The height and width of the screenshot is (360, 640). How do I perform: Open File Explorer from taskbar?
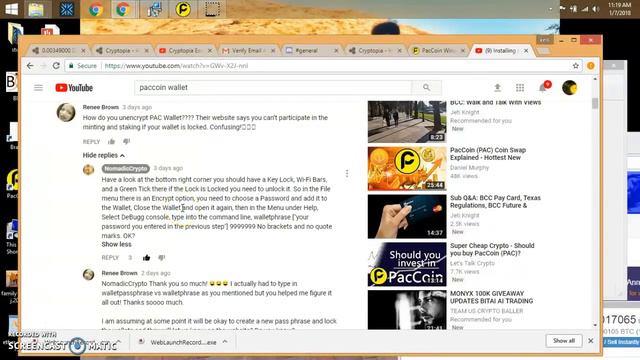pos(36,9)
